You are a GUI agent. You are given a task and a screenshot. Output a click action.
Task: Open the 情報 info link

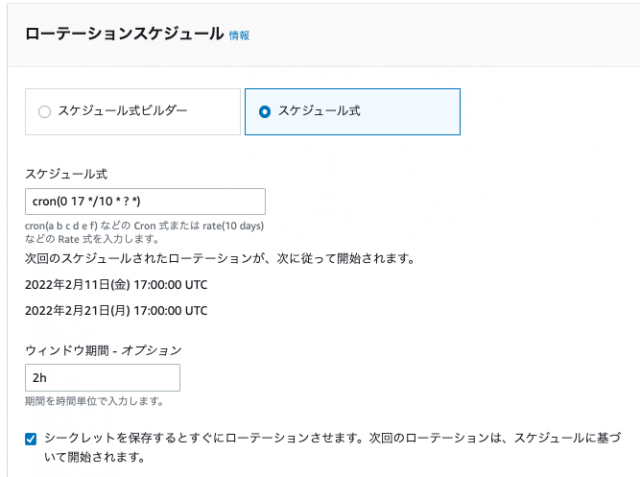tap(239, 35)
